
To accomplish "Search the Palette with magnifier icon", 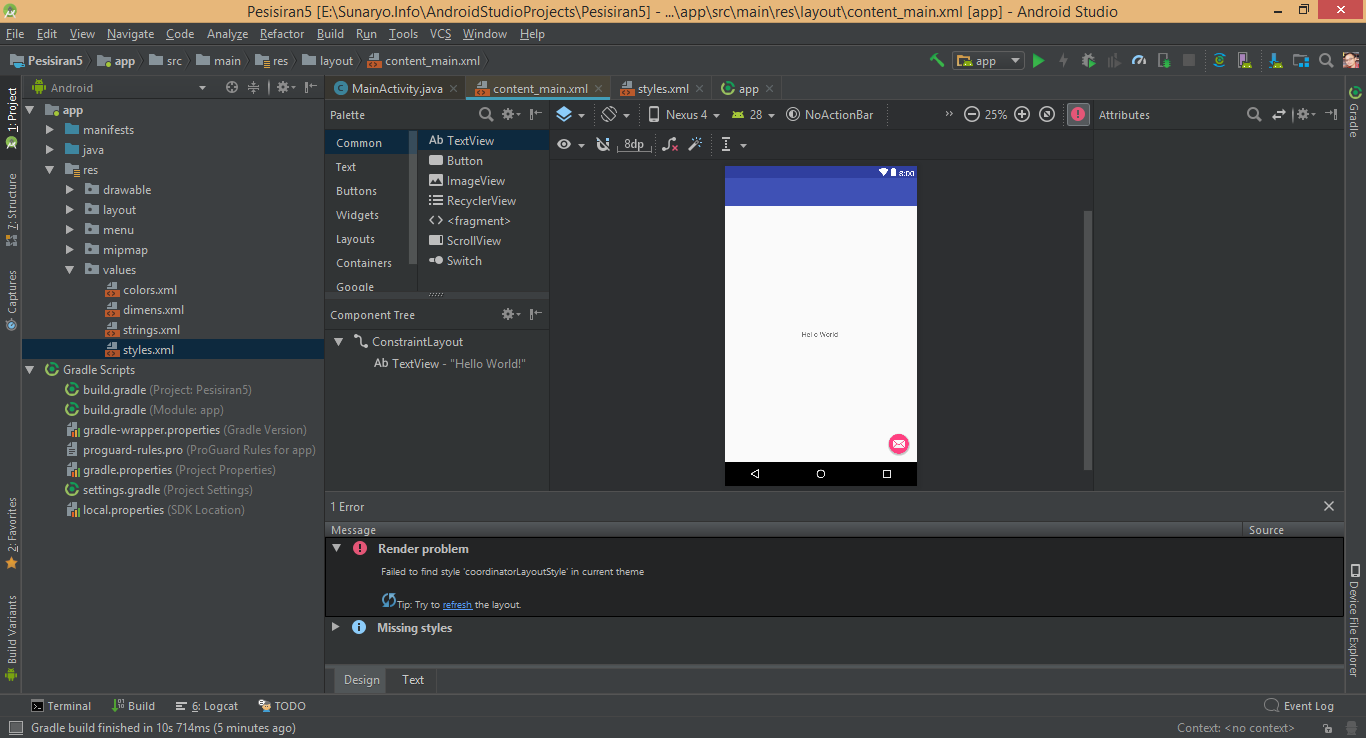I will [486, 115].
